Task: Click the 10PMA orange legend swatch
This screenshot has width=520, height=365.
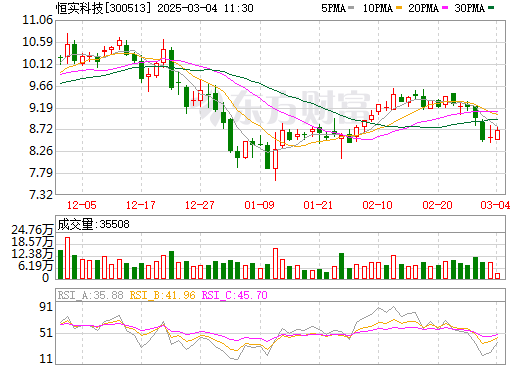Action: [x=399, y=8]
